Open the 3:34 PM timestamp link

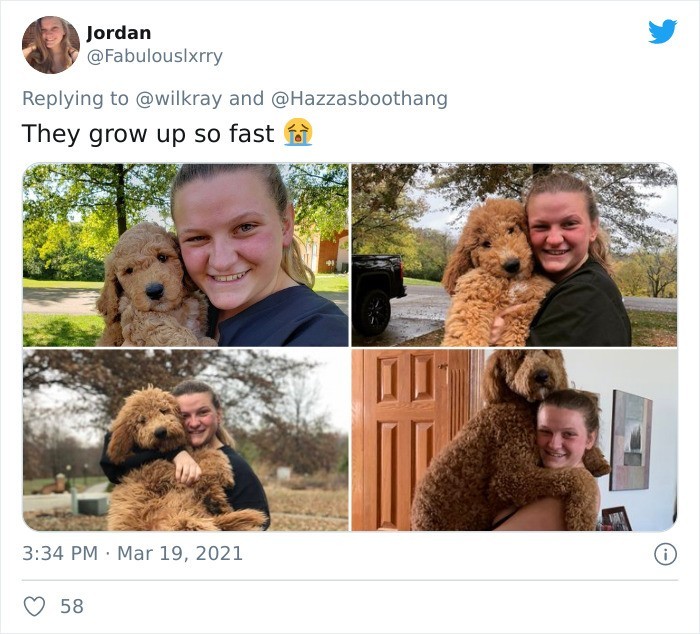[60, 554]
